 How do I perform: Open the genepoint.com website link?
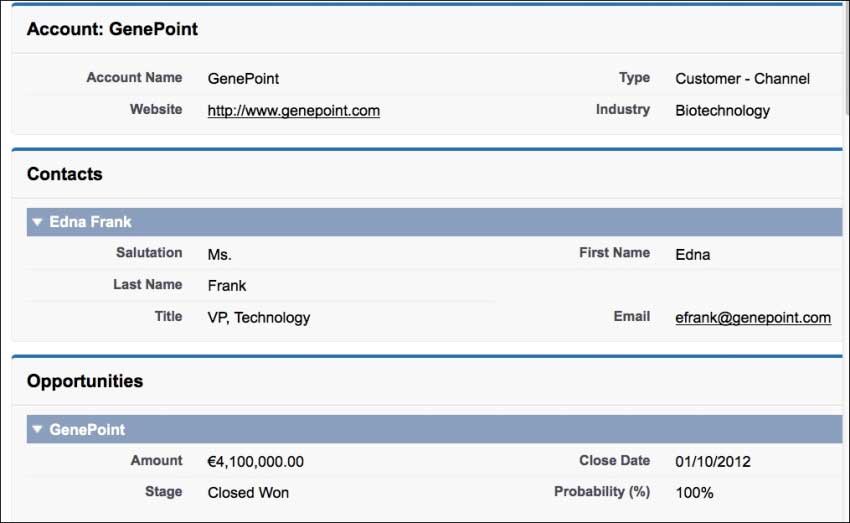pyautogui.click(x=293, y=111)
